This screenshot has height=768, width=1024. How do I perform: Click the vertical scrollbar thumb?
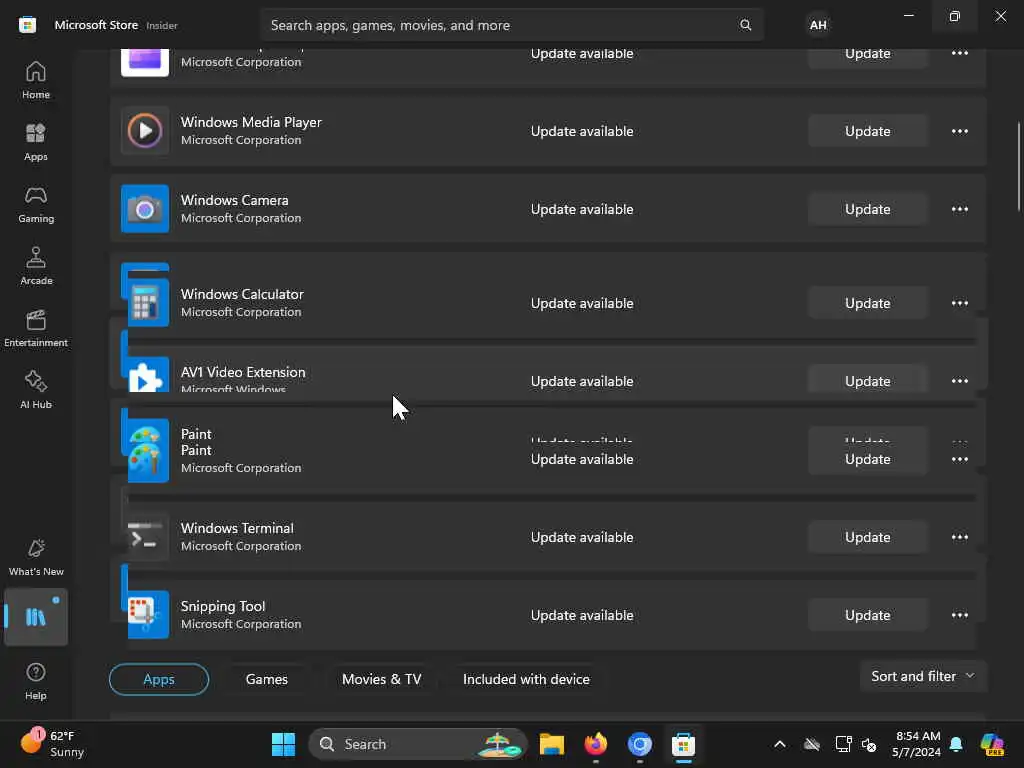tap(1019, 167)
